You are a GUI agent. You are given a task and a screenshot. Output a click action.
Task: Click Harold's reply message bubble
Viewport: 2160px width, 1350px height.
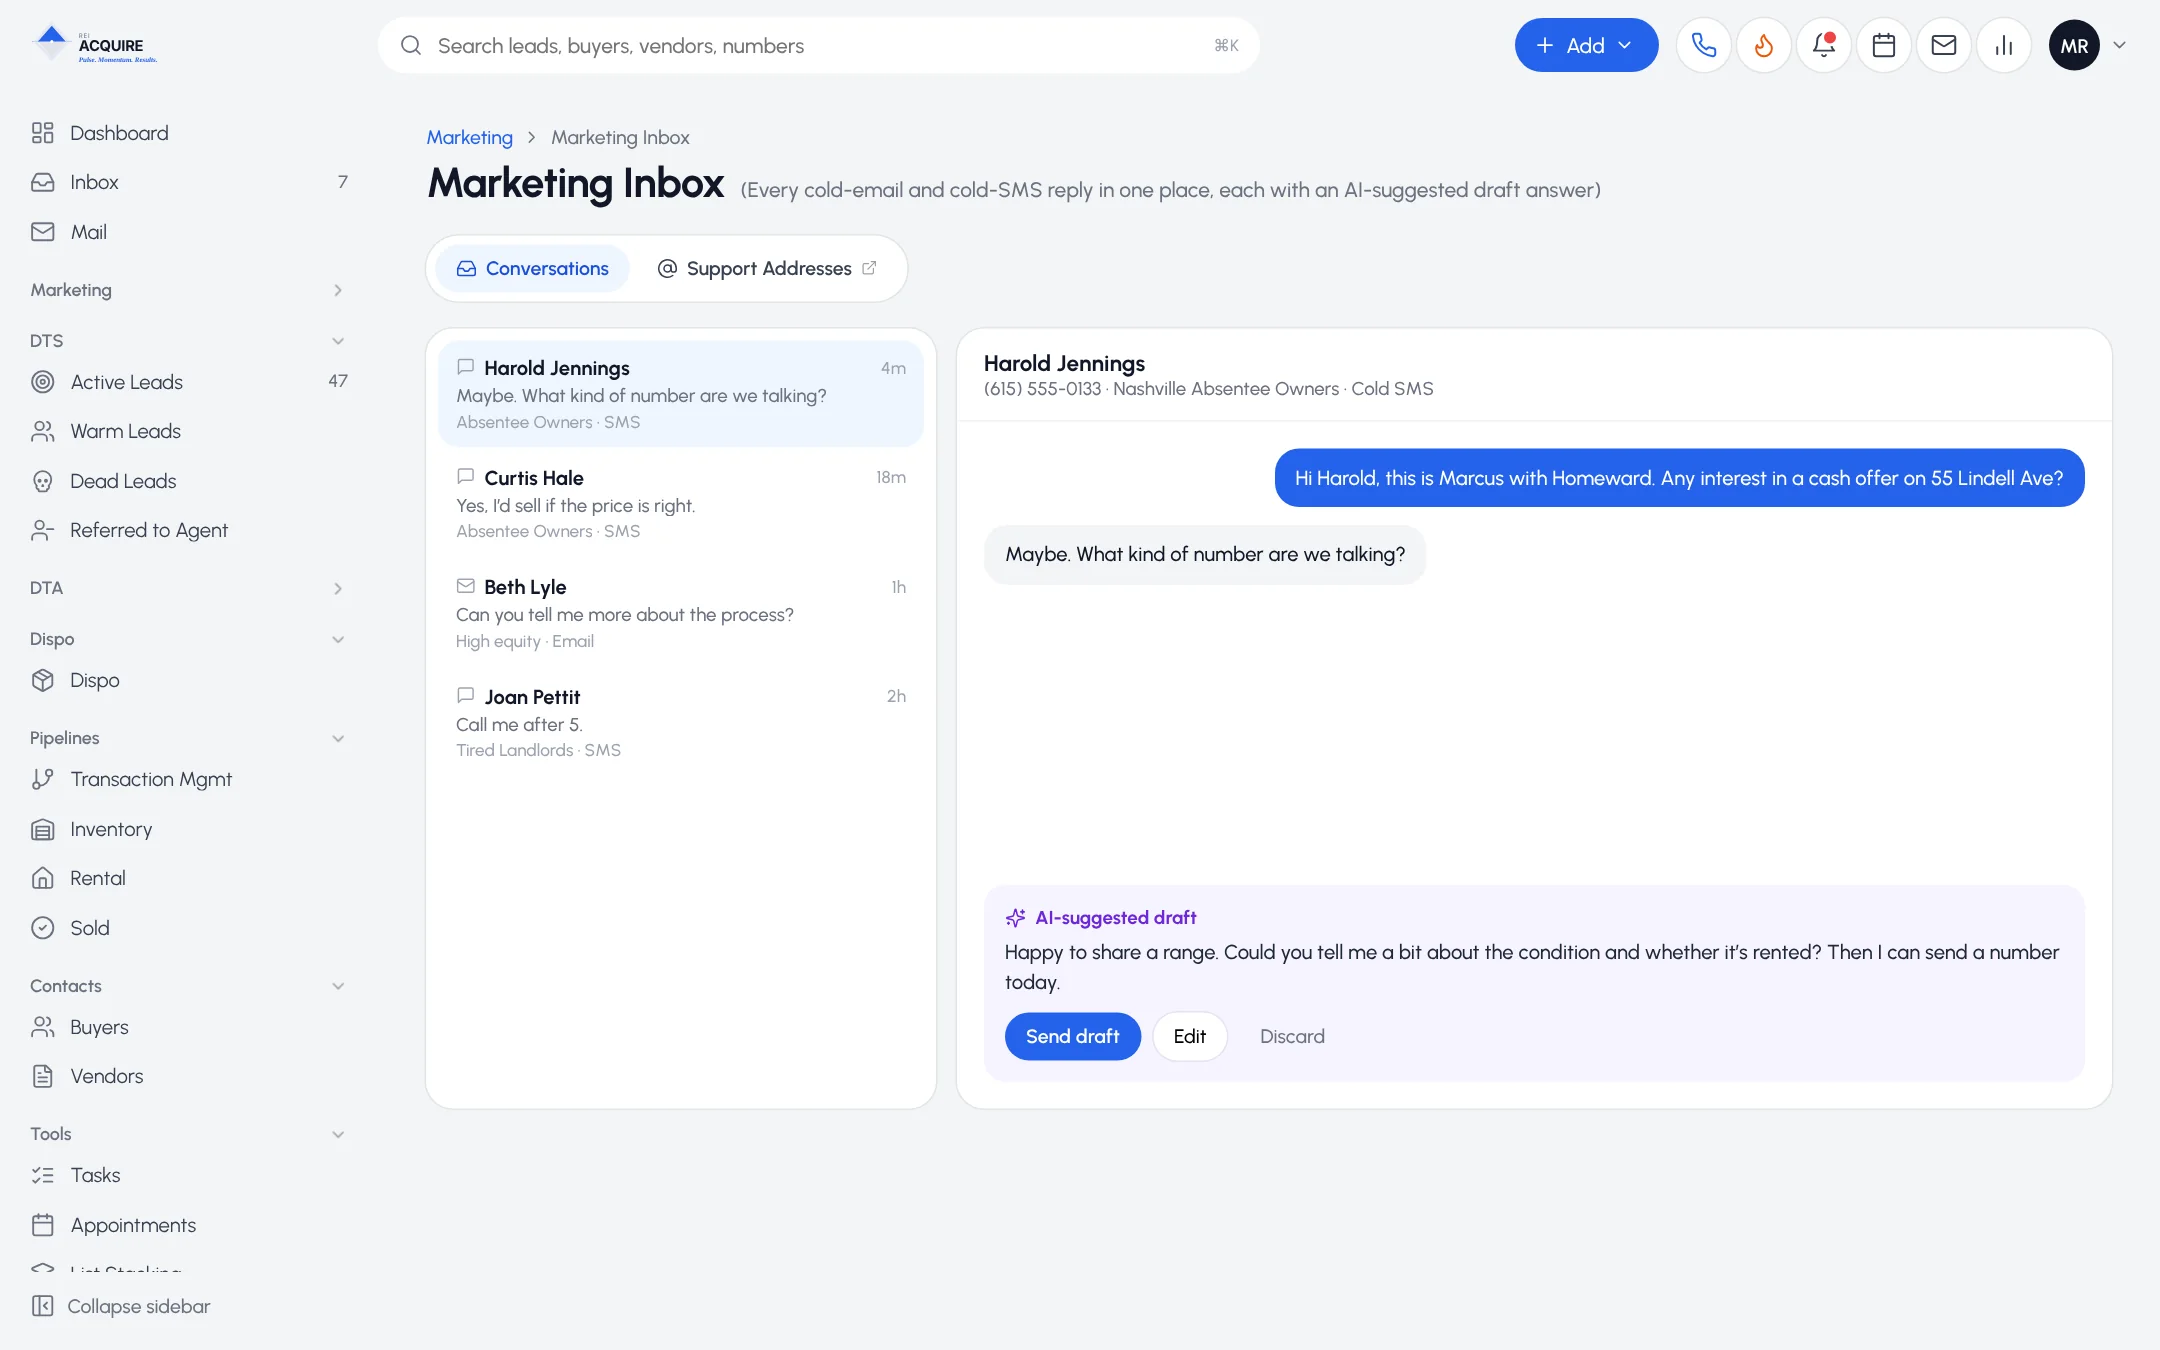1205,554
